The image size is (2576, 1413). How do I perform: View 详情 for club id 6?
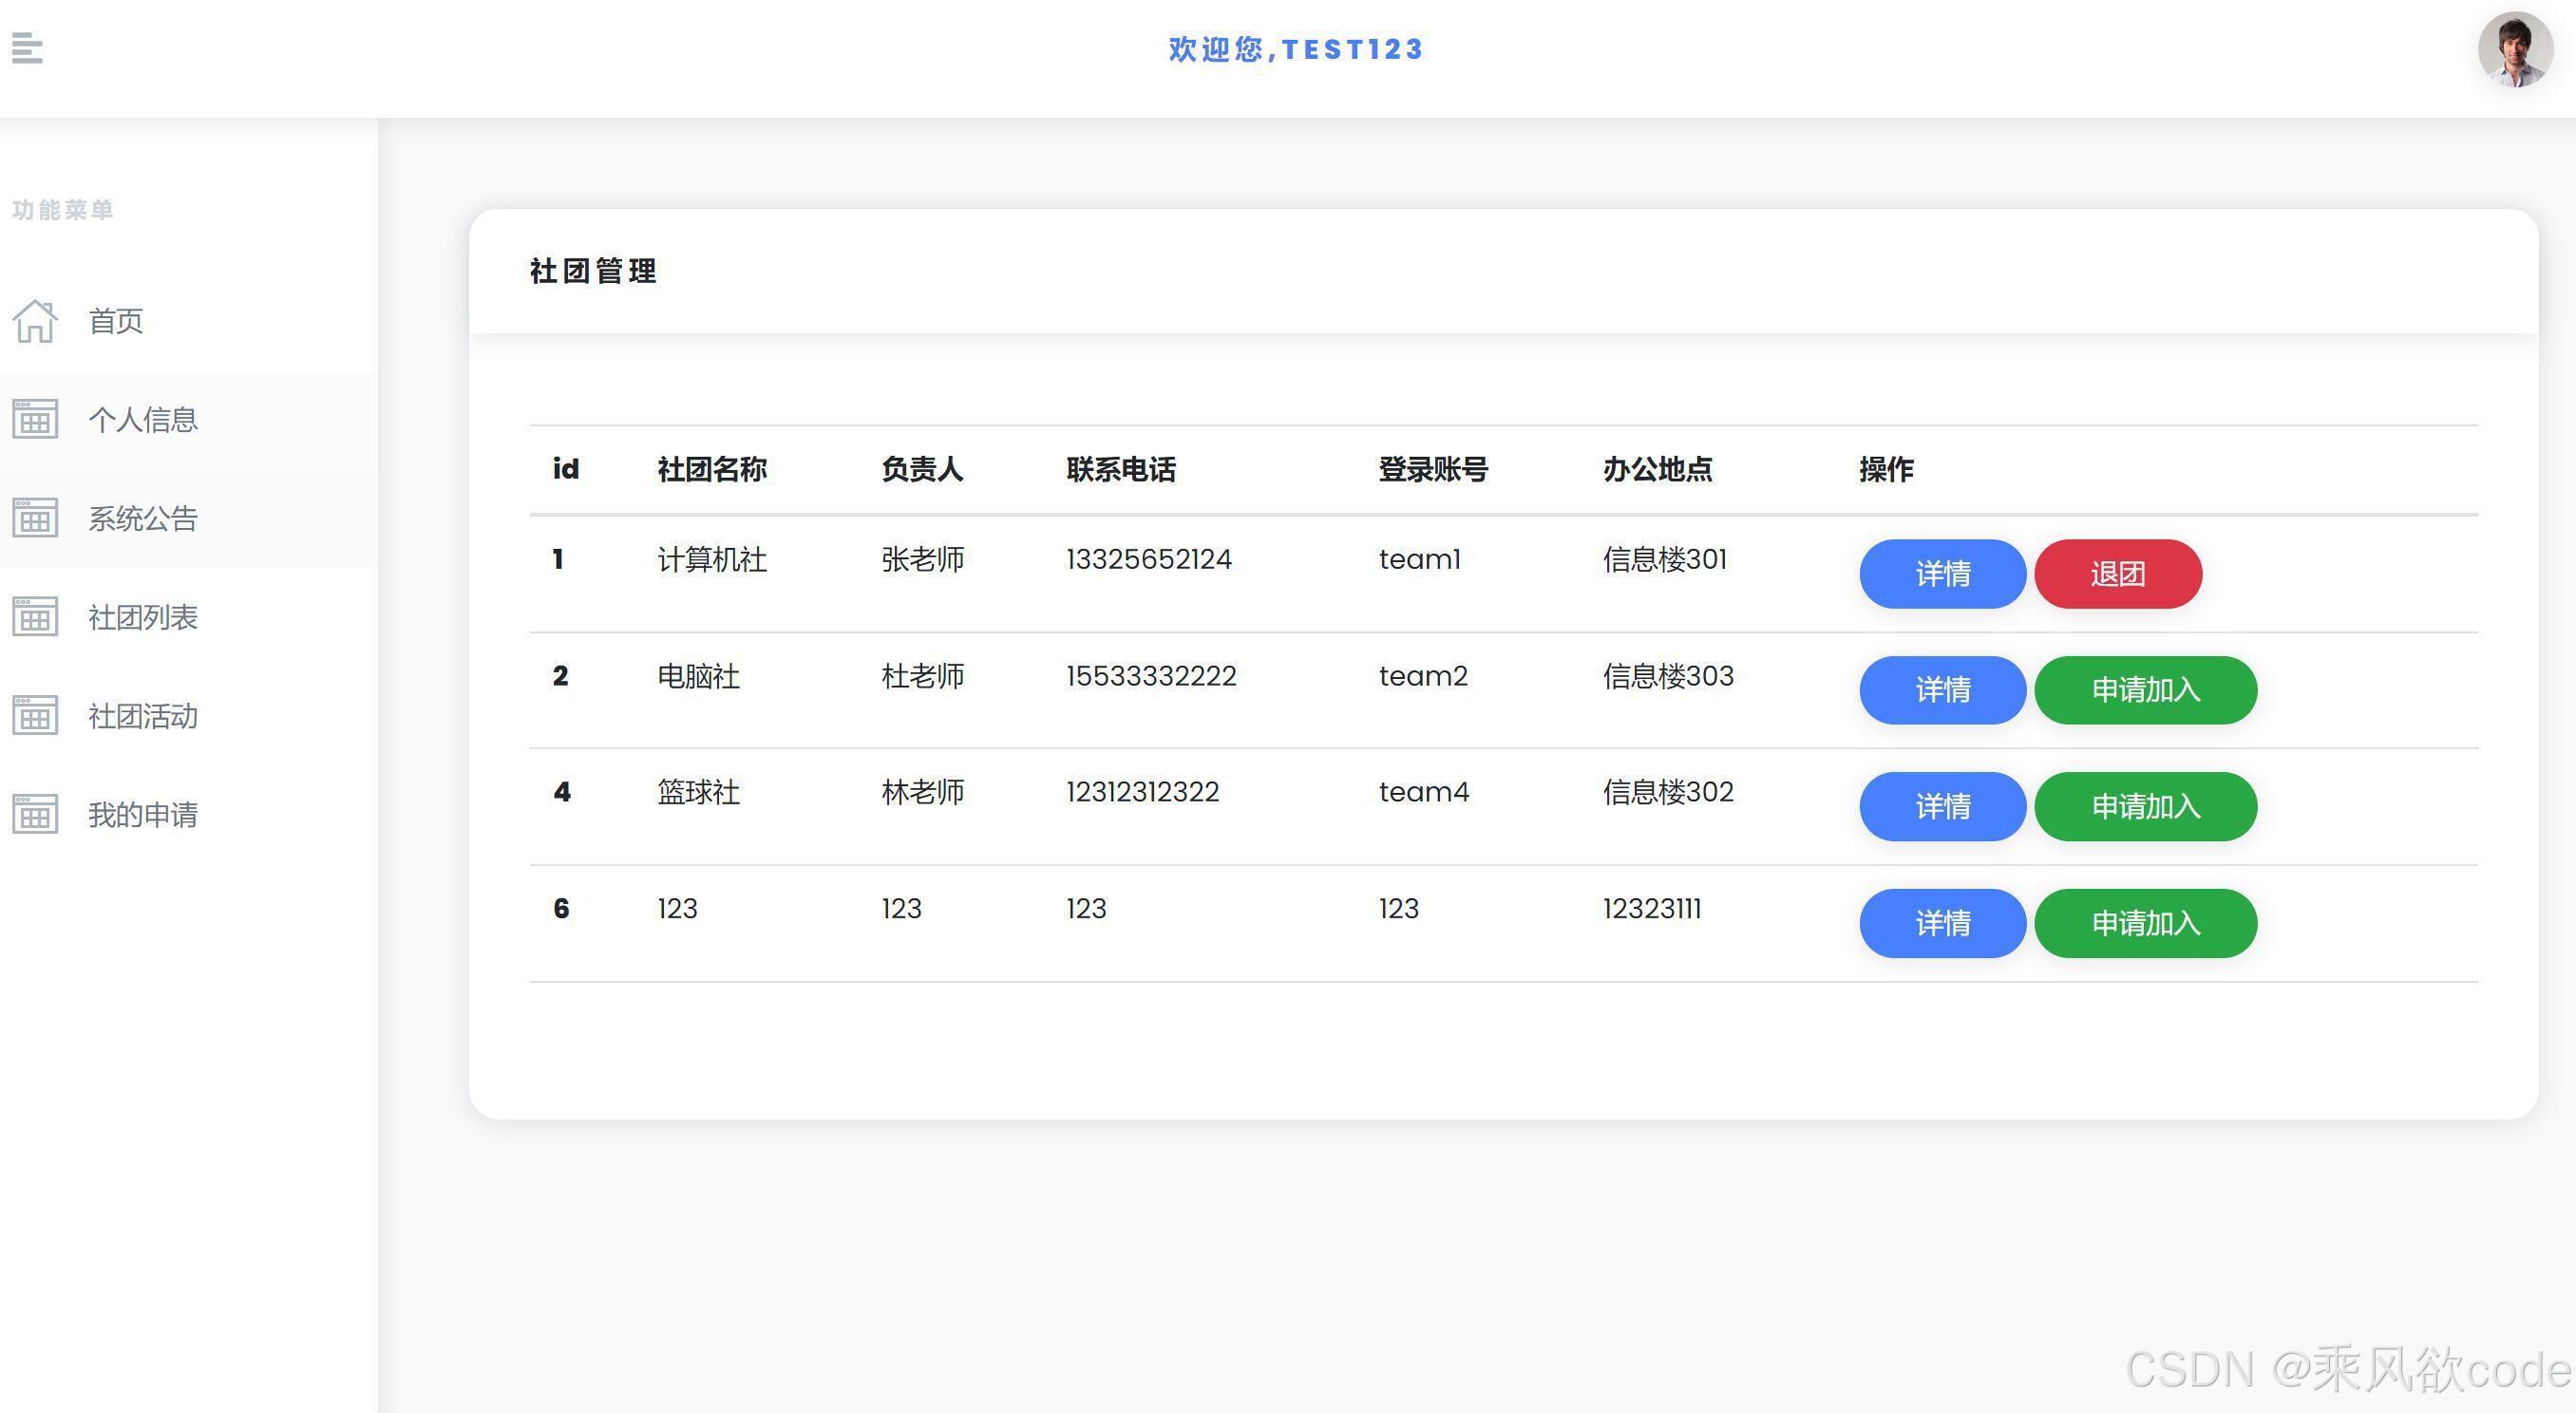pyautogui.click(x=1941, y=923)
